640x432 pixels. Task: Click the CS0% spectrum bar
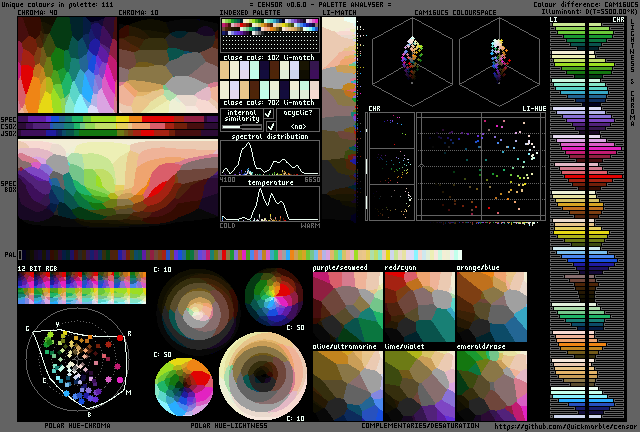(x=118, y=126)
